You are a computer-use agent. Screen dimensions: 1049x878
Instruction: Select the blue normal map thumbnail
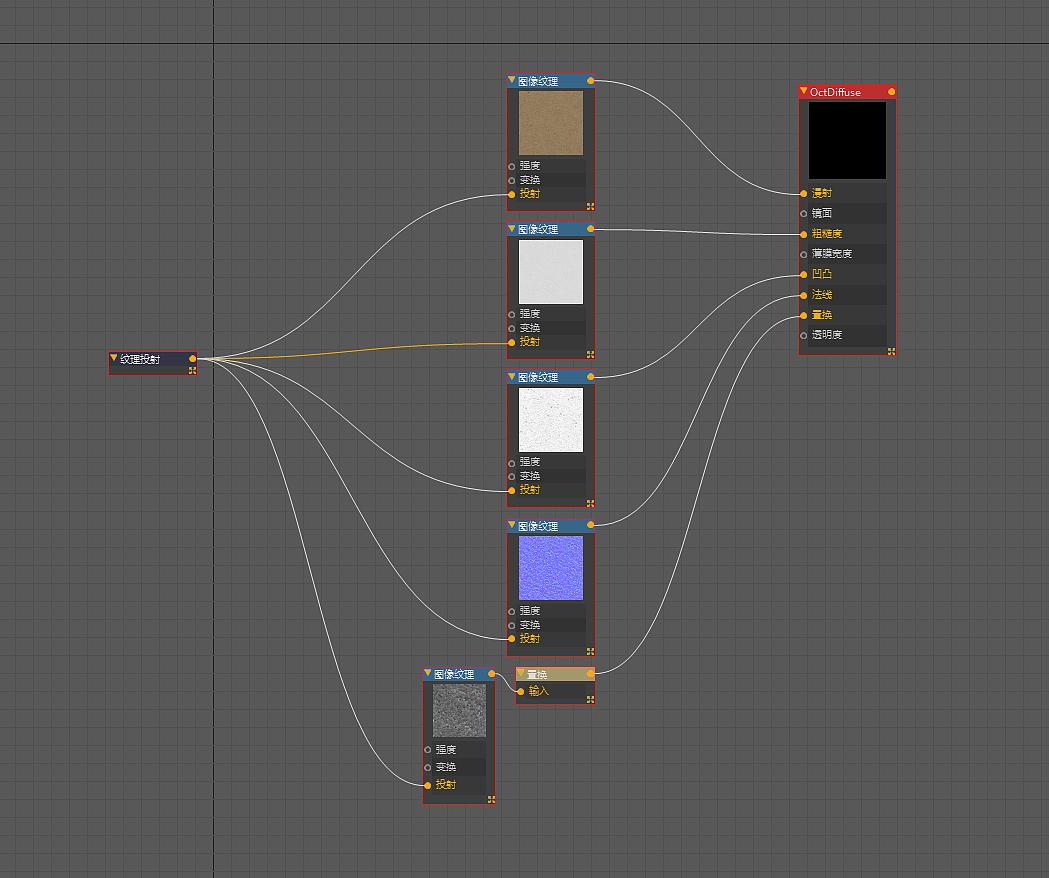click(x=551, y=568)
